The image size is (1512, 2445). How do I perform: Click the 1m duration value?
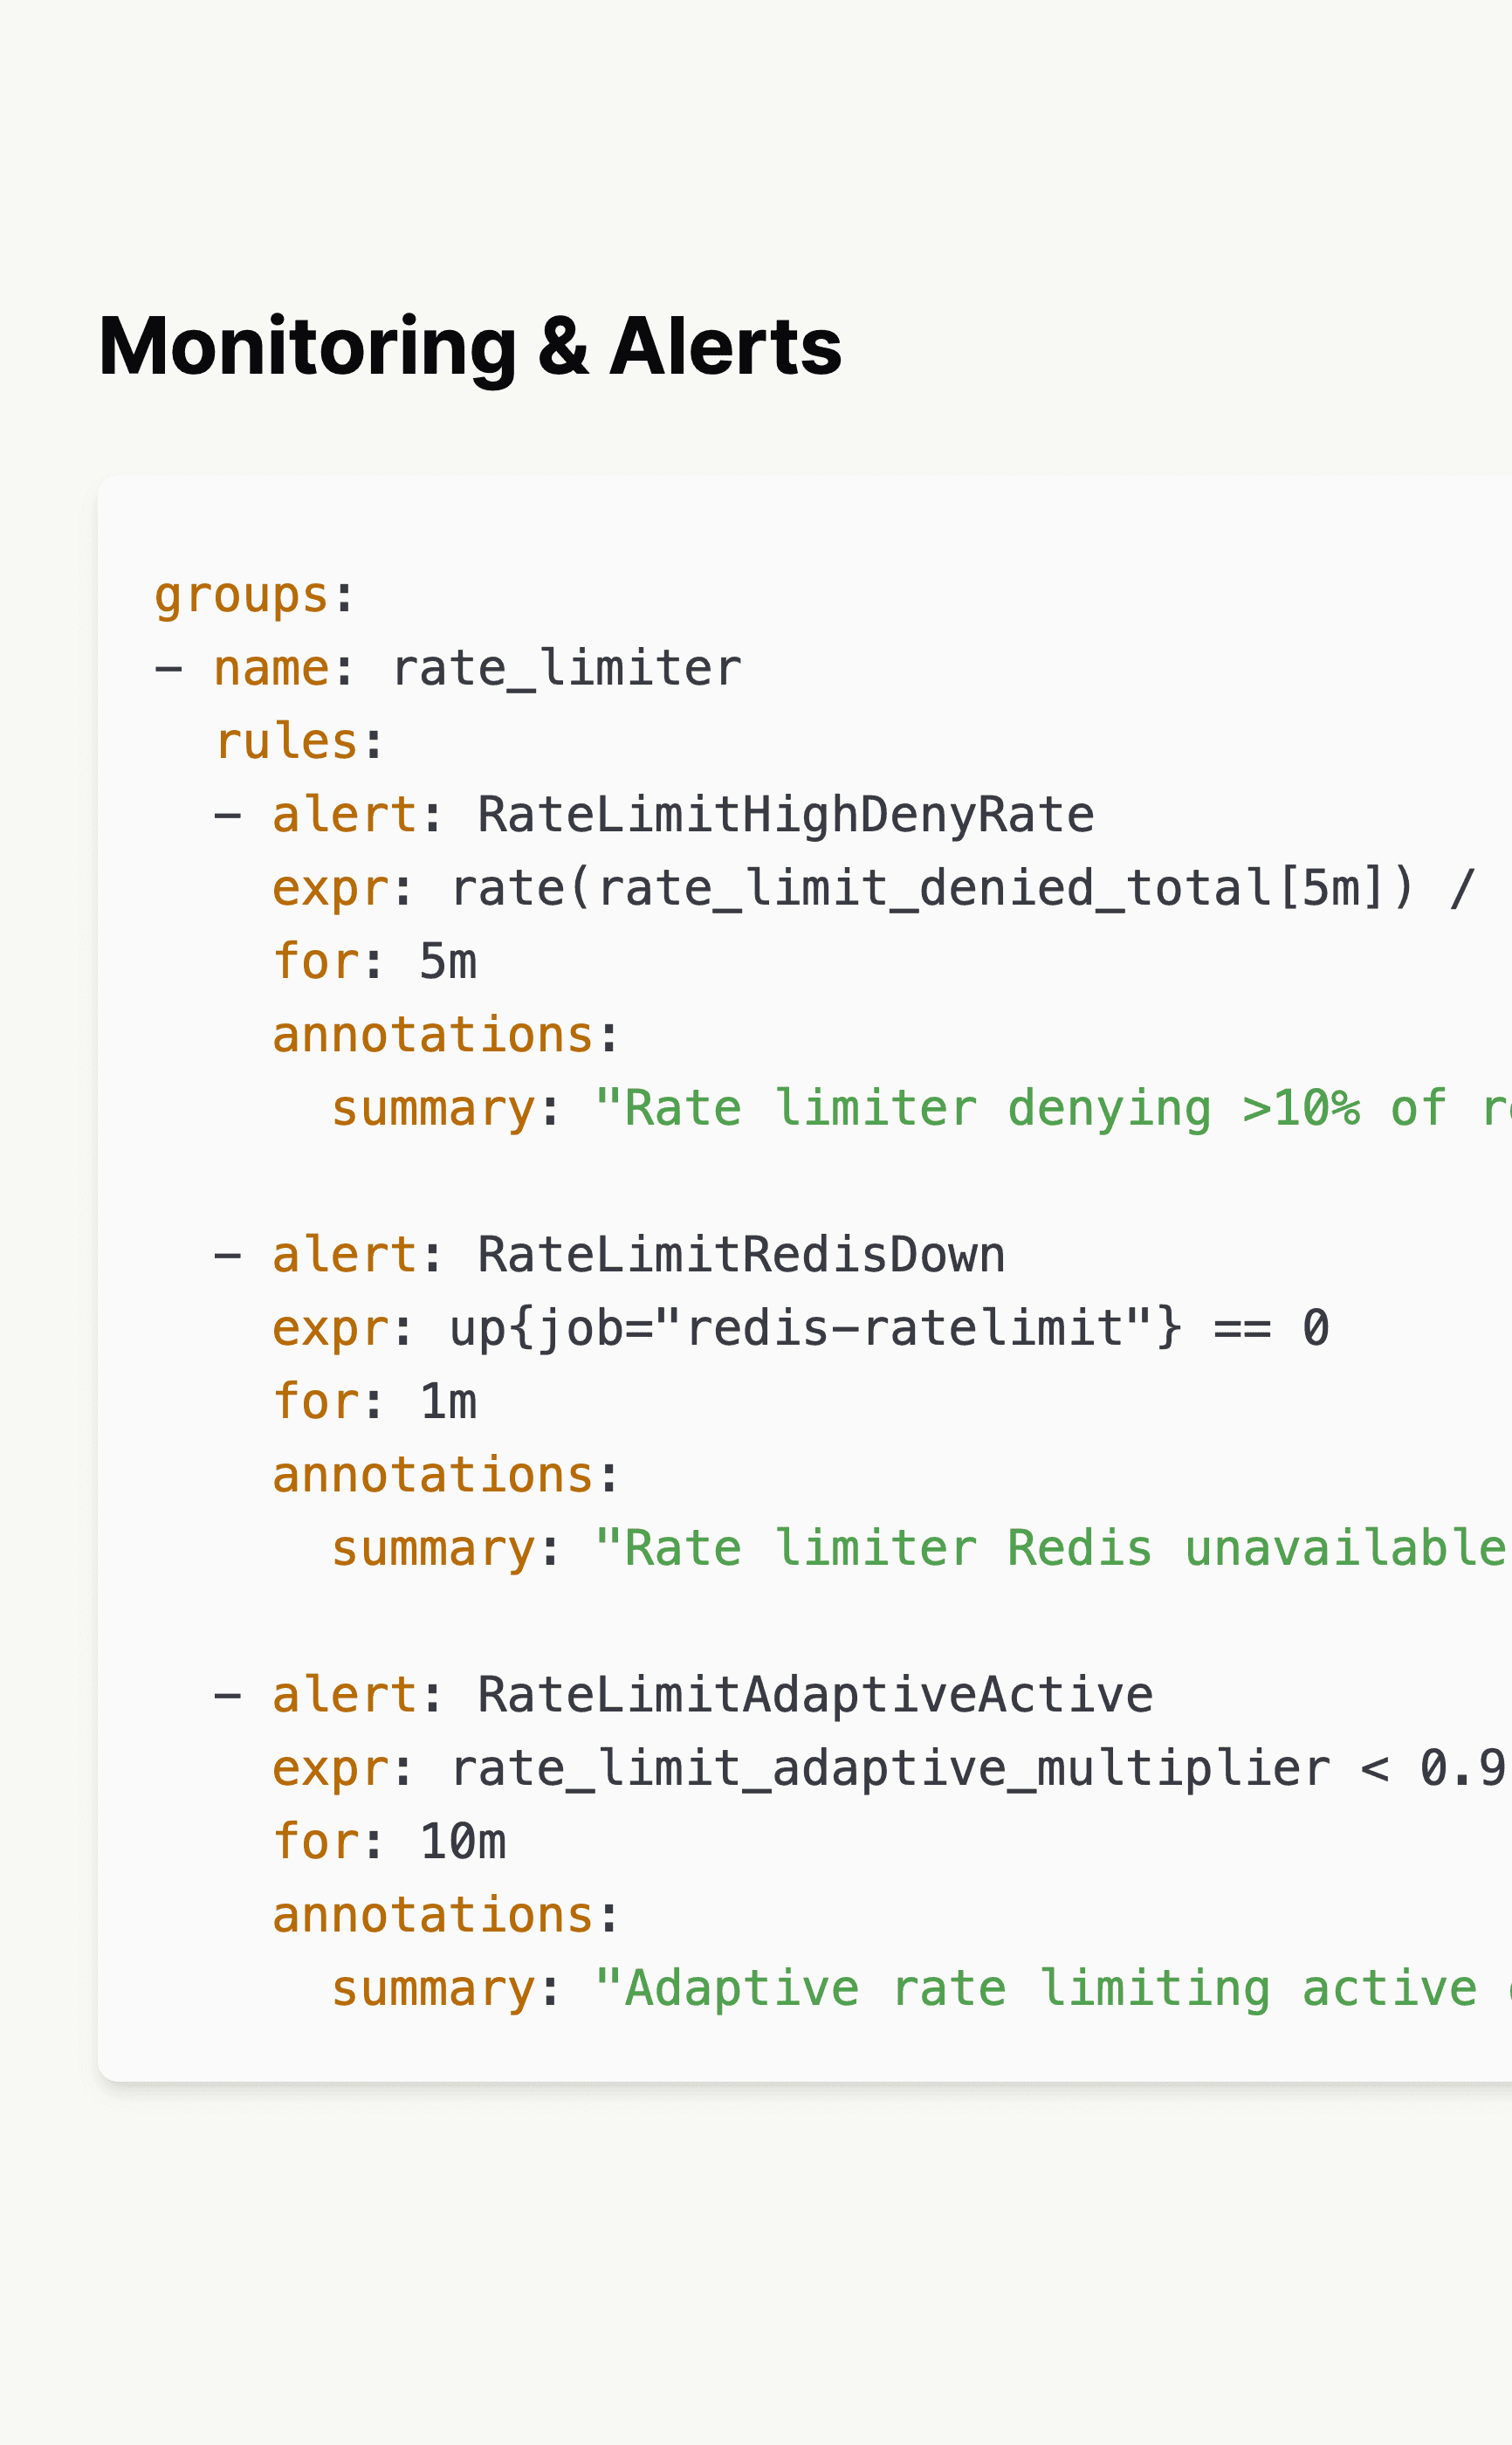click(x=447, y=1401)
